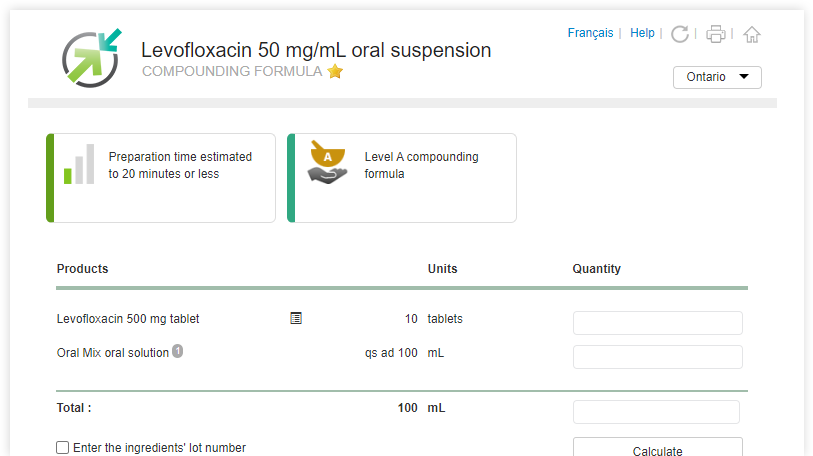Image resolution: width=813 pixels, height=456 pixels.
Task: Open the home page icon
Action: 752,34
